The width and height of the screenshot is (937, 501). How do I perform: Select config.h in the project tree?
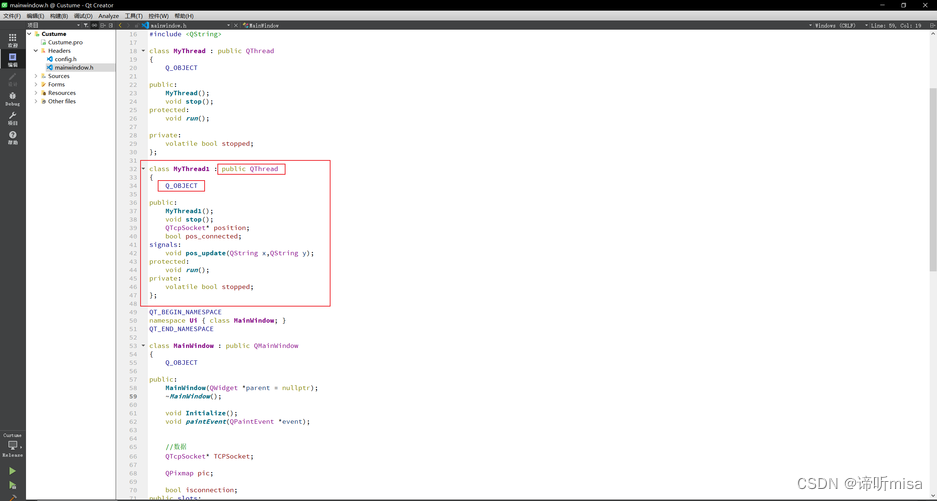[x=65, y=59]
